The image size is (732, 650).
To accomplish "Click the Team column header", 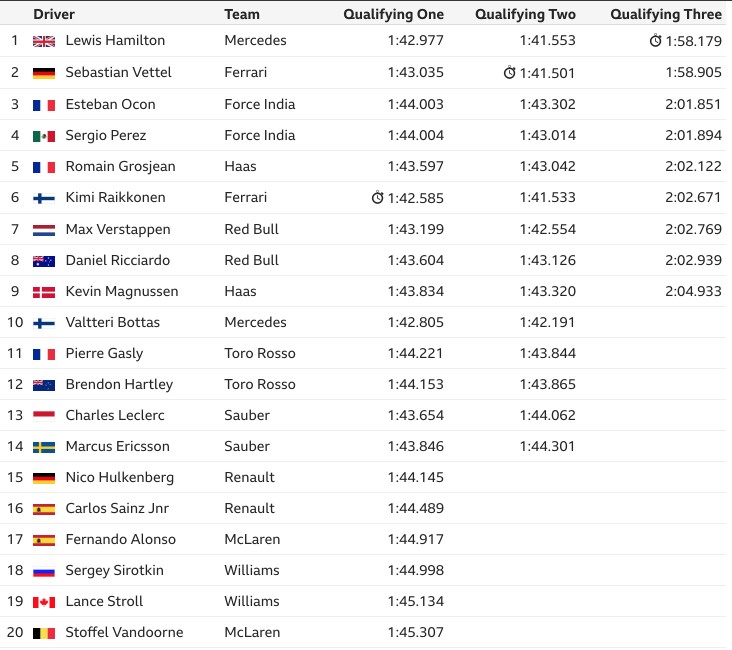I will pos(242,14).
